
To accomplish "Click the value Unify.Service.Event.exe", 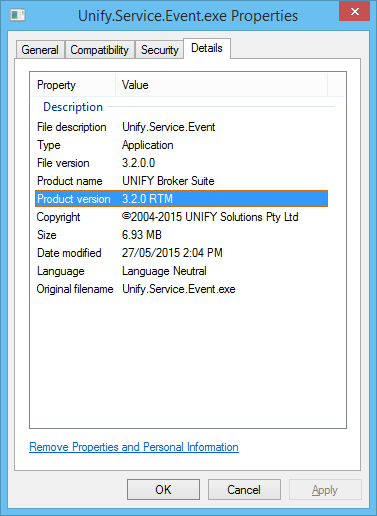I will (x=179, y=289).
